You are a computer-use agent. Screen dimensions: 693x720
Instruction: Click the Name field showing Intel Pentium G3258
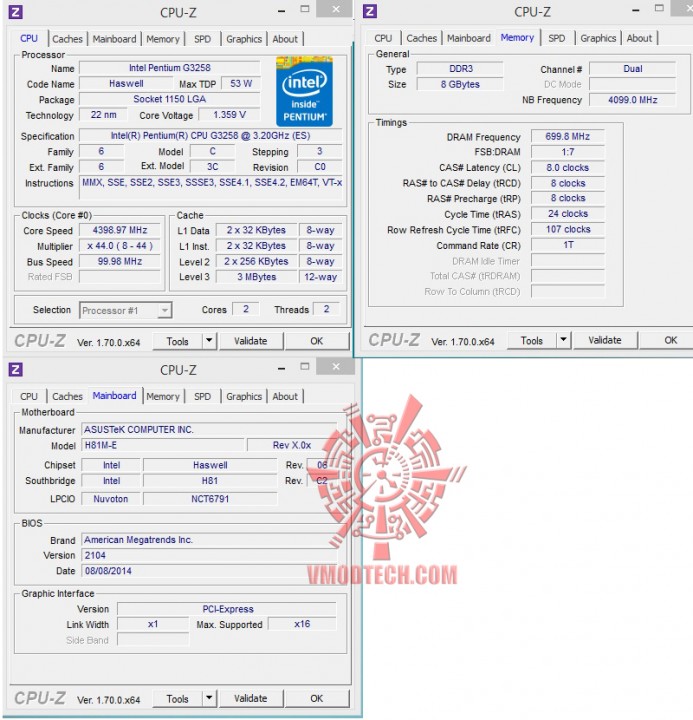[x=169, y=68]
